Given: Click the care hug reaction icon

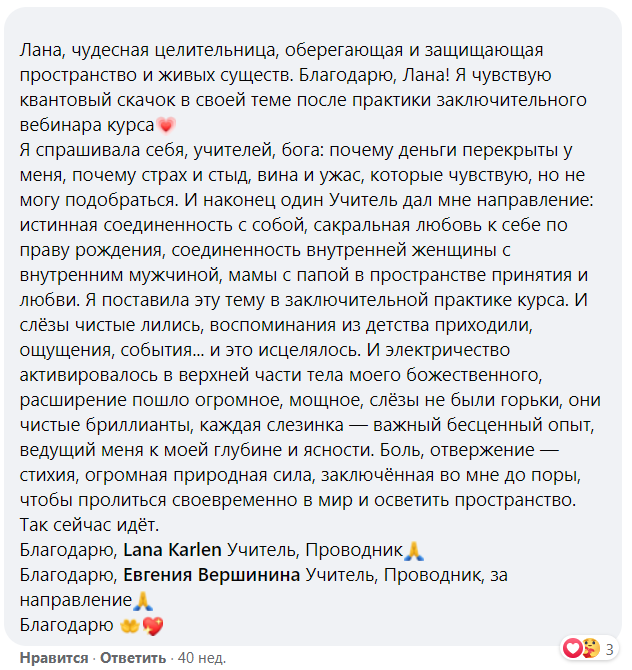Looking at the screenshot, I should (x=588, y=649).
